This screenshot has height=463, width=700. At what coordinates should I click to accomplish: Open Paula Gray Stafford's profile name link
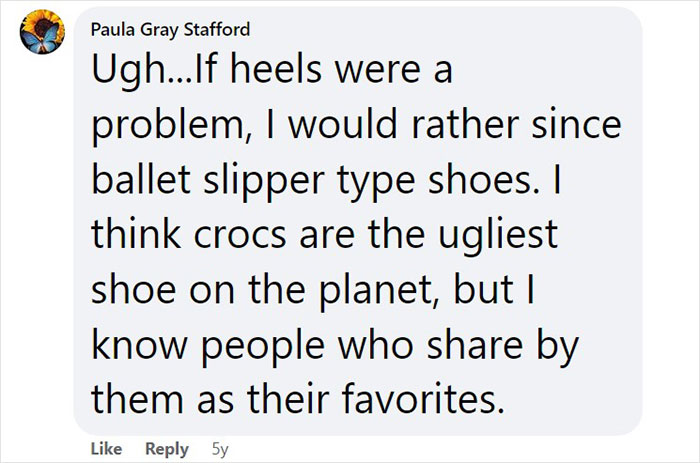point(163,29)
